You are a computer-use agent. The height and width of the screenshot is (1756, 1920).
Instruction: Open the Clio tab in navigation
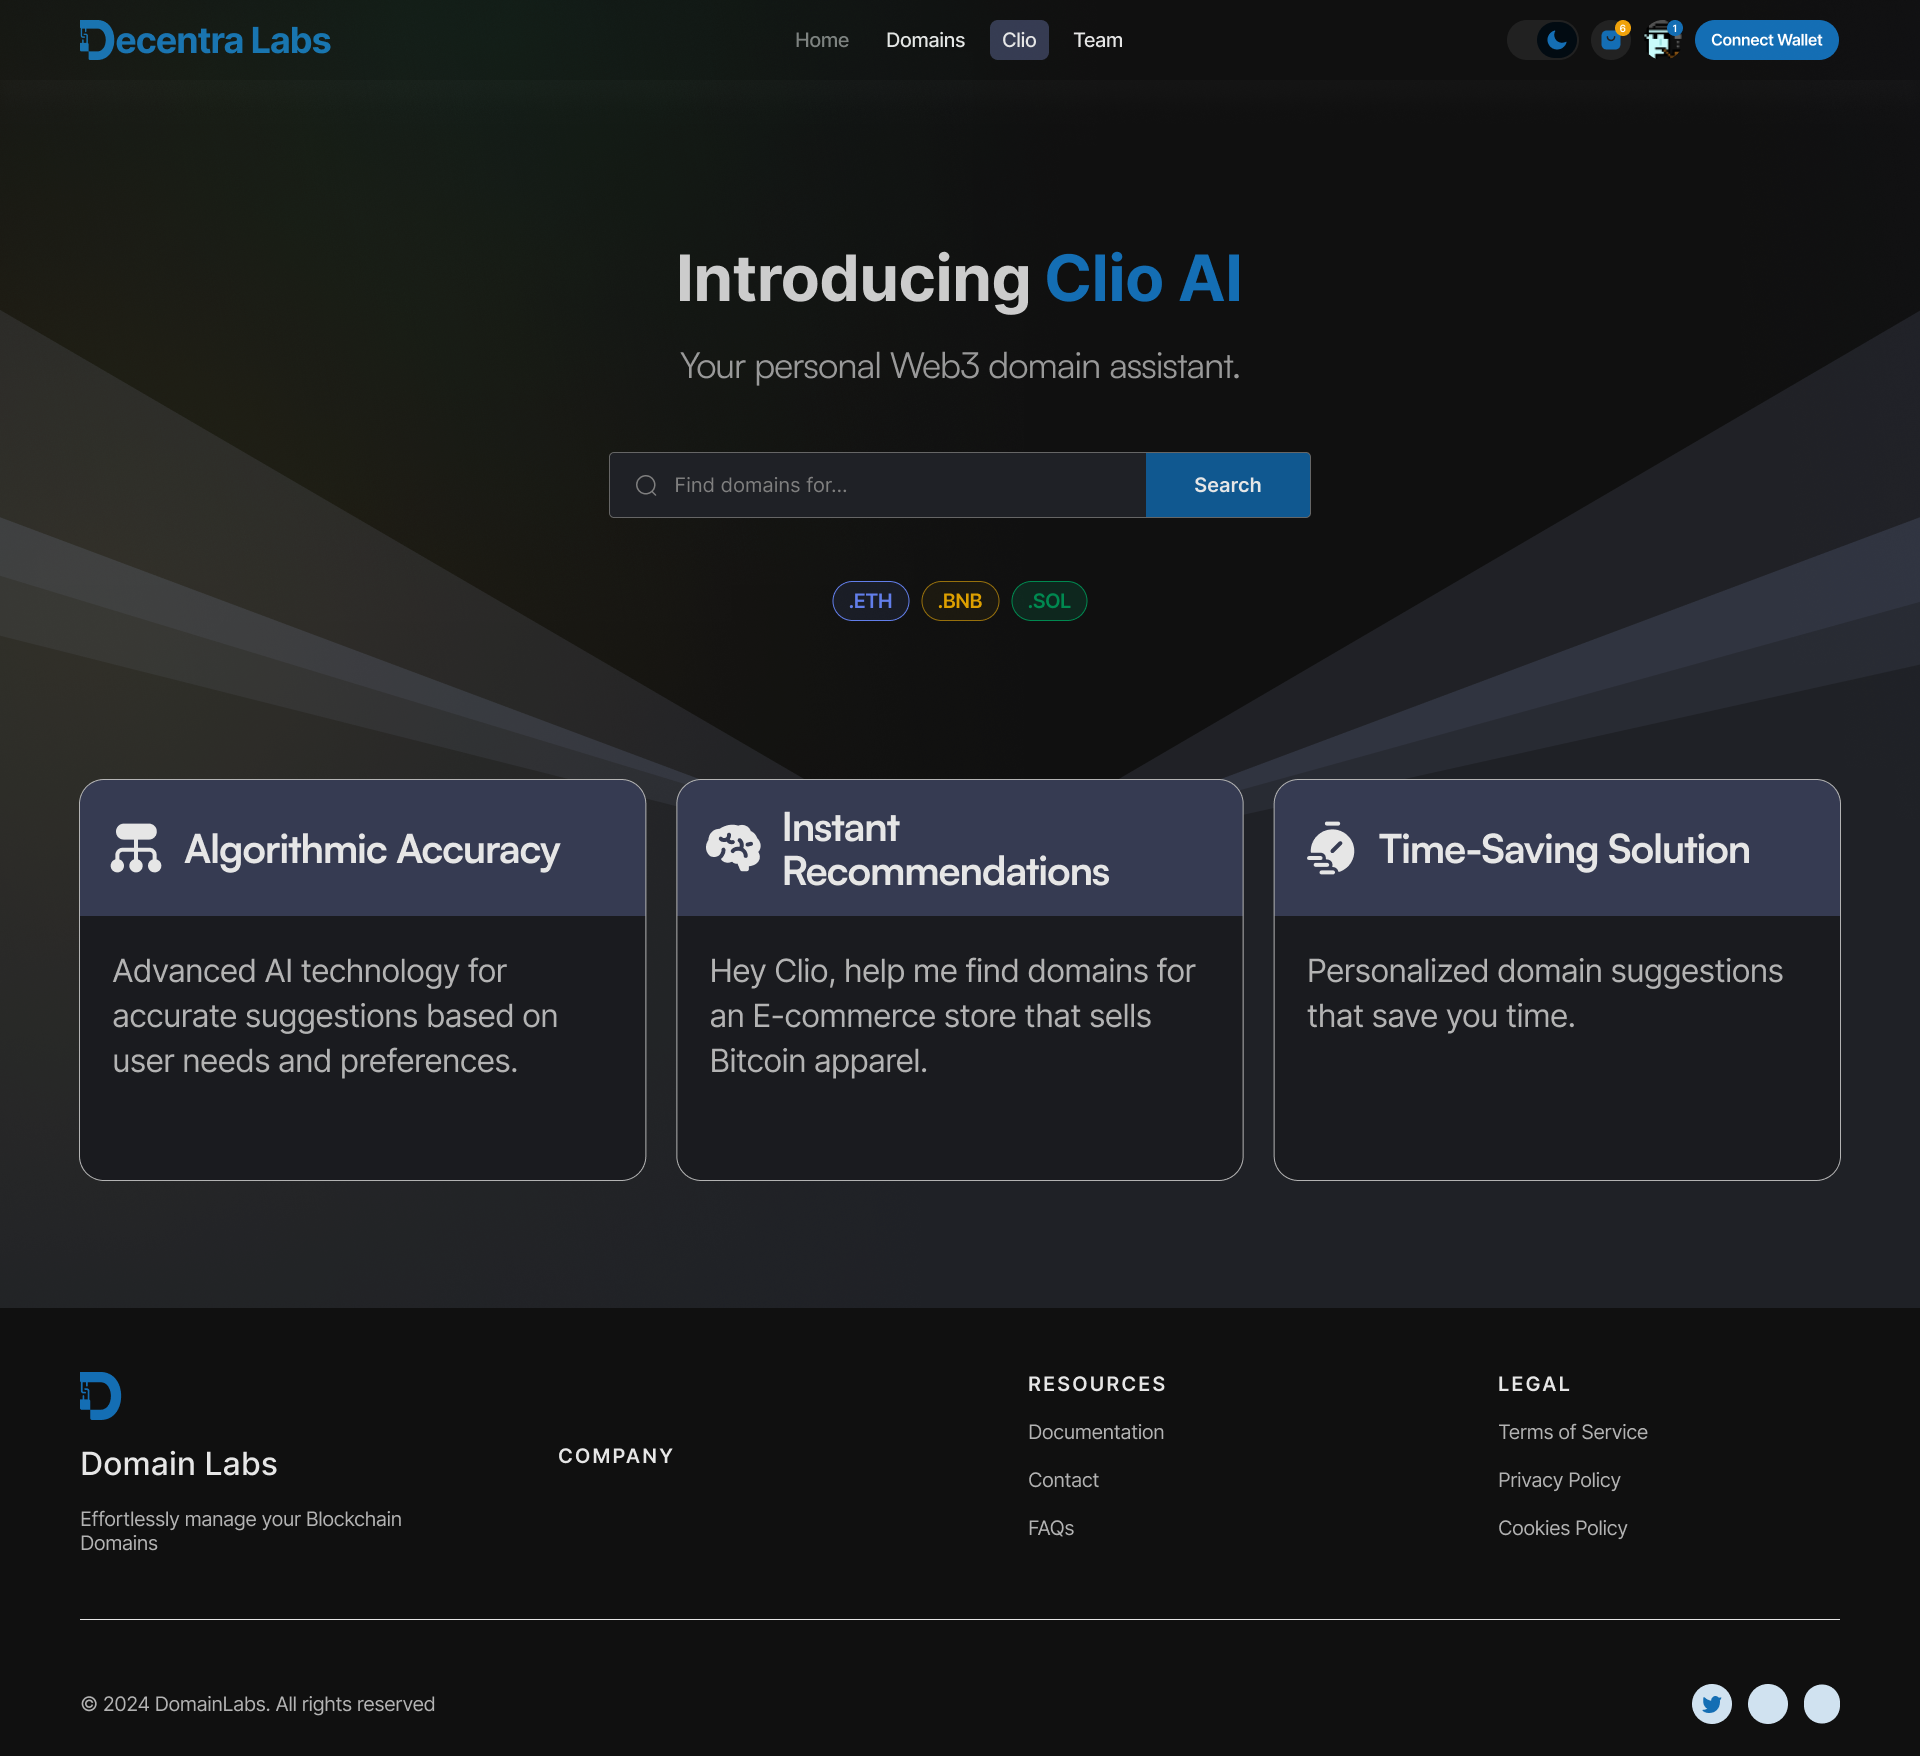pyautogui.click(x=1018, y=40)
